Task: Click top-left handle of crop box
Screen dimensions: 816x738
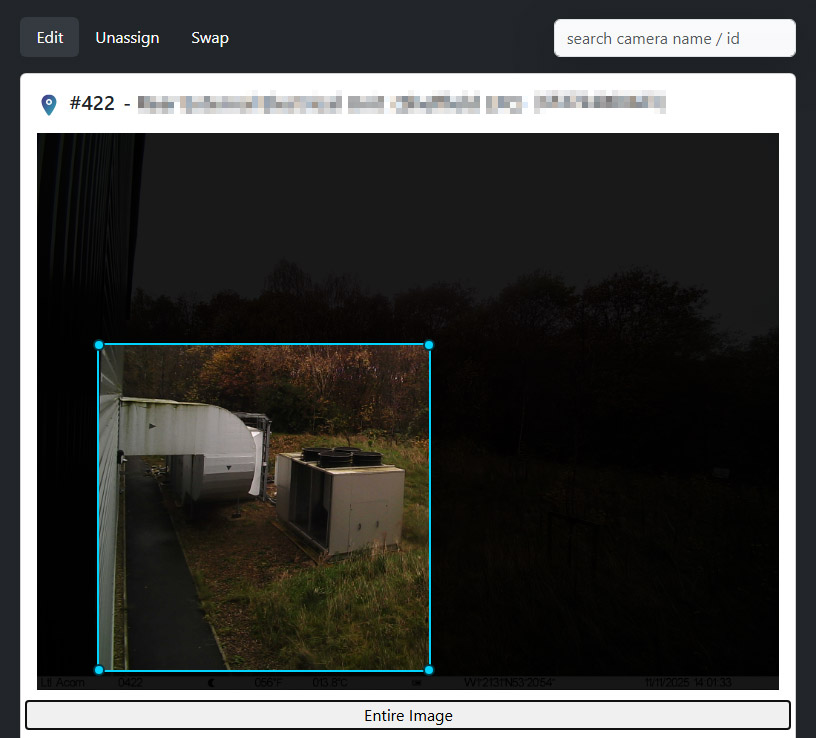Action: pyautogui.click(x=99, y=345)
